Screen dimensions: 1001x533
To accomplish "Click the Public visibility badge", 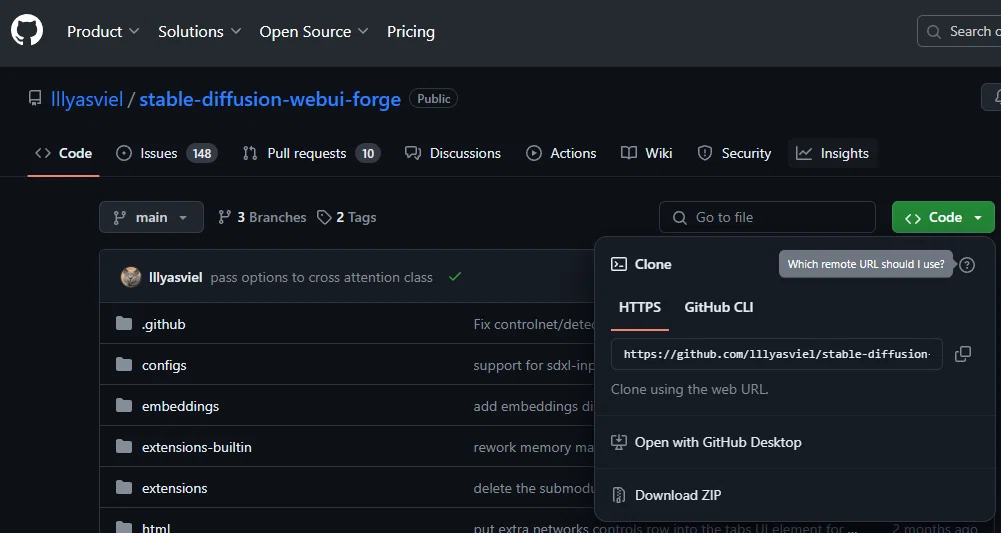I will [433, 98].
